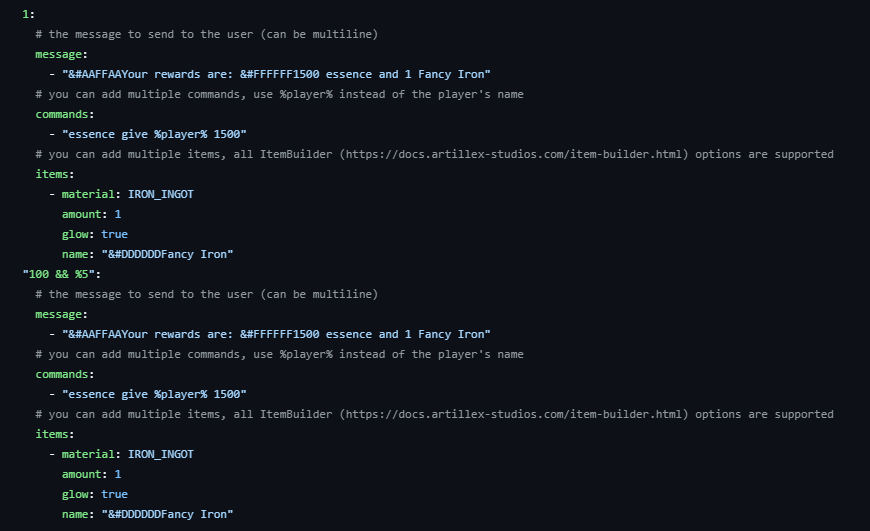The width and height of the screenshot is (870, 531).
Task: Place cursor on amount value under "100 && %5"
Action: click(118, 474)
